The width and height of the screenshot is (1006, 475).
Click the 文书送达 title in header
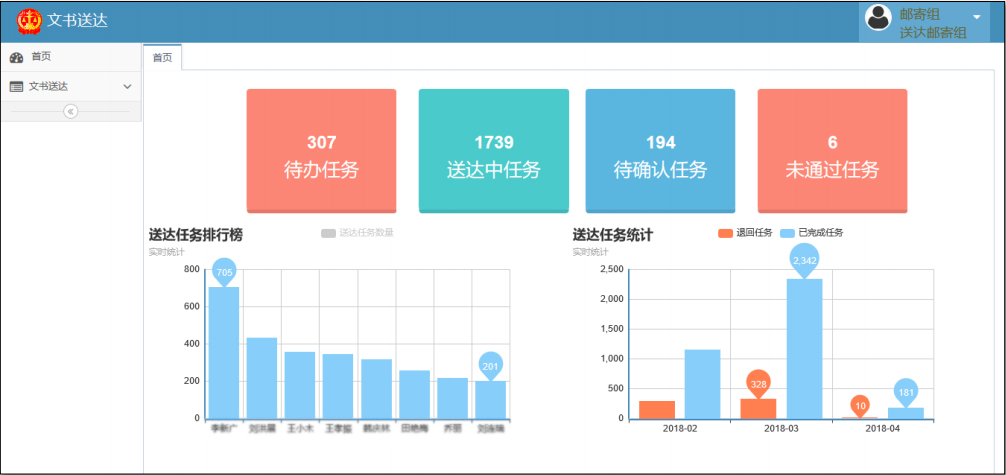pyautogui.click(x=78, y=21)
